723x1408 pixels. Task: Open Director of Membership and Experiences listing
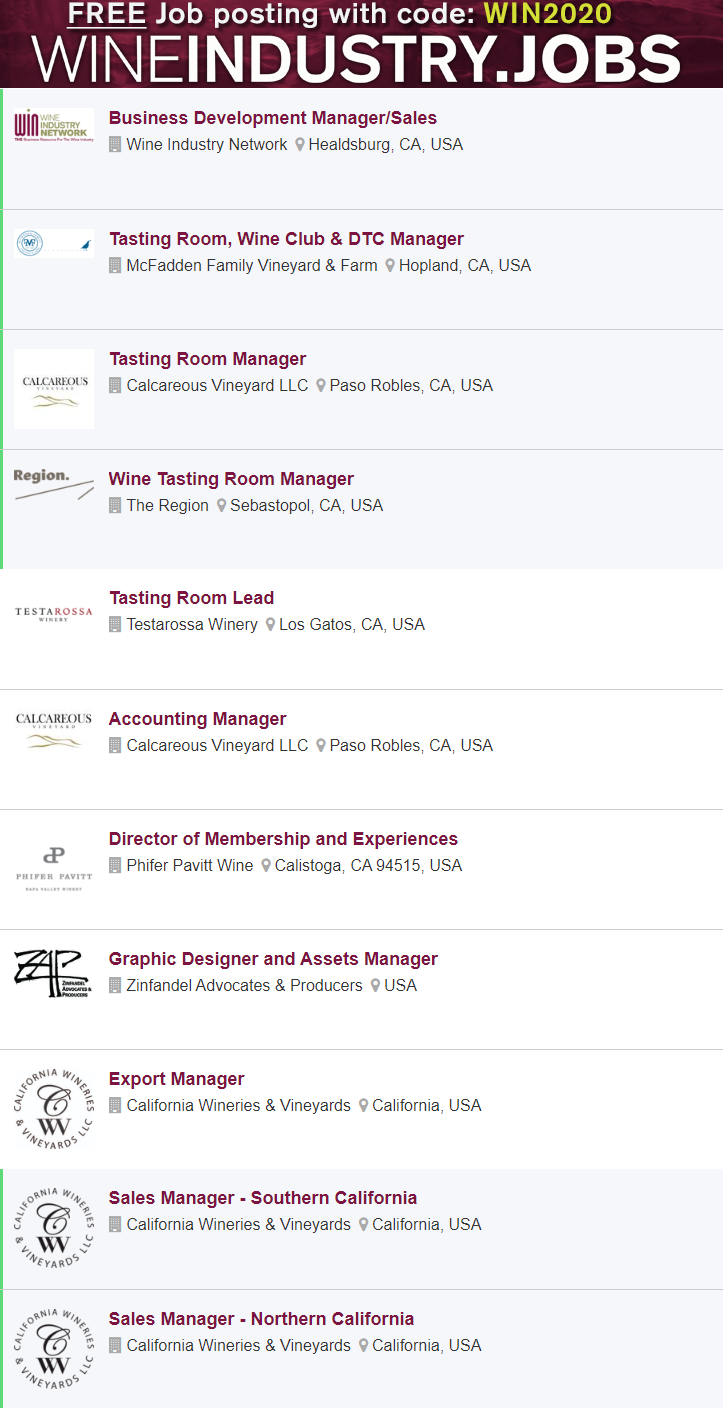click(x=283, y=839)
